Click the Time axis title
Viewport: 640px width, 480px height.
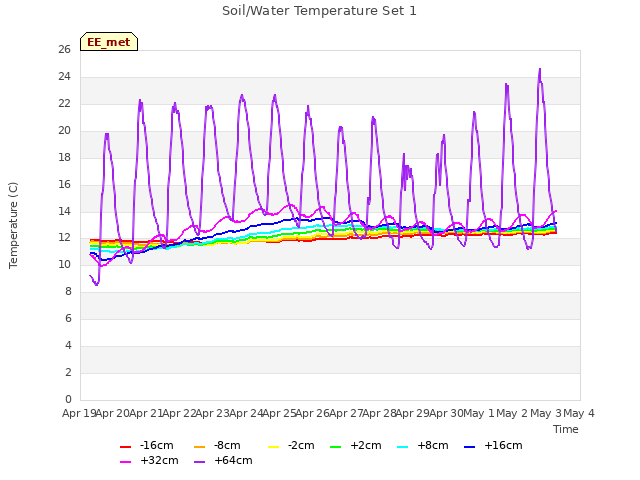click(x=566, y=429)
